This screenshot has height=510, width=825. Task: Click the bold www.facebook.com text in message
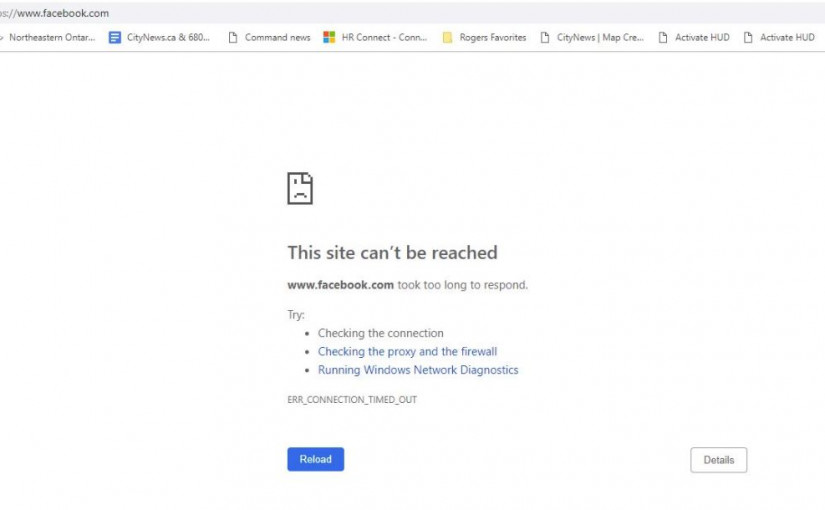[340, 285]
